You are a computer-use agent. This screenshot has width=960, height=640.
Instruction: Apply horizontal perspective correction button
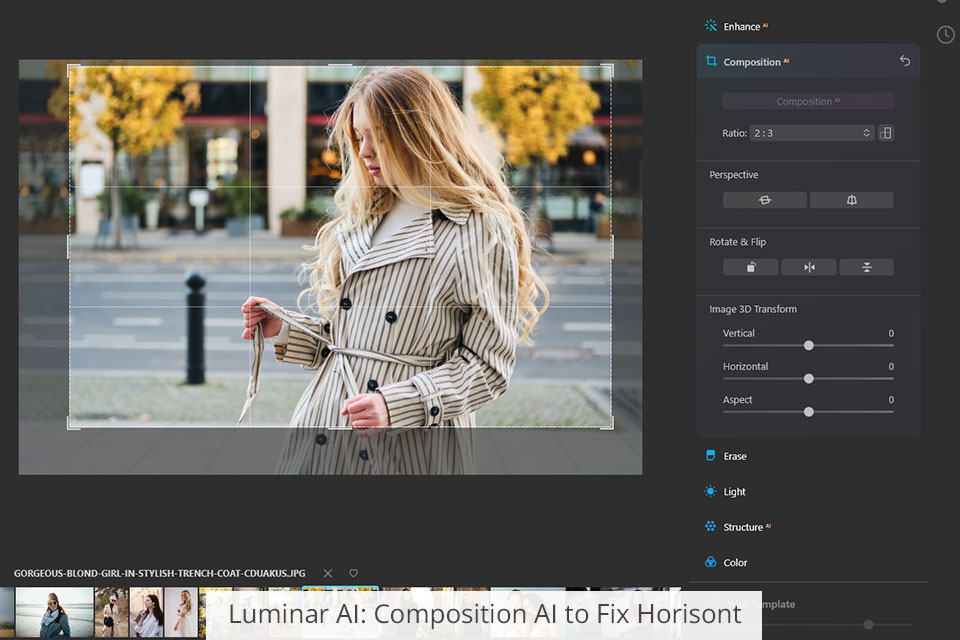764,200
